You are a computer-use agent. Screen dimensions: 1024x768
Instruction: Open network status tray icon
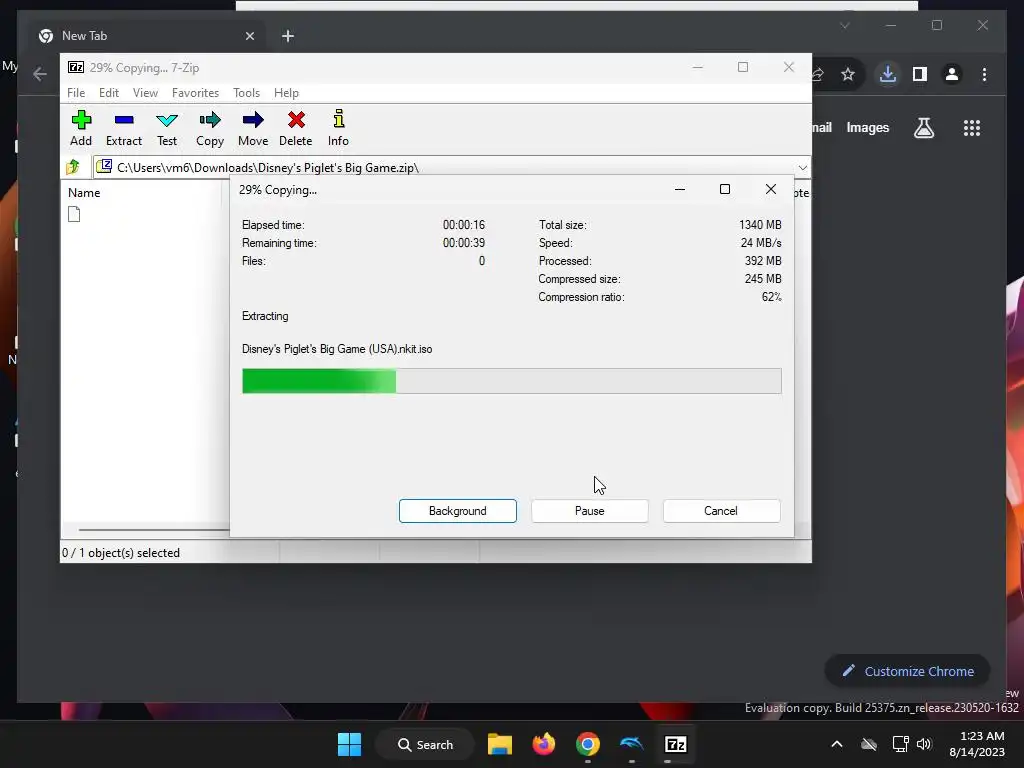click(901, 744)
